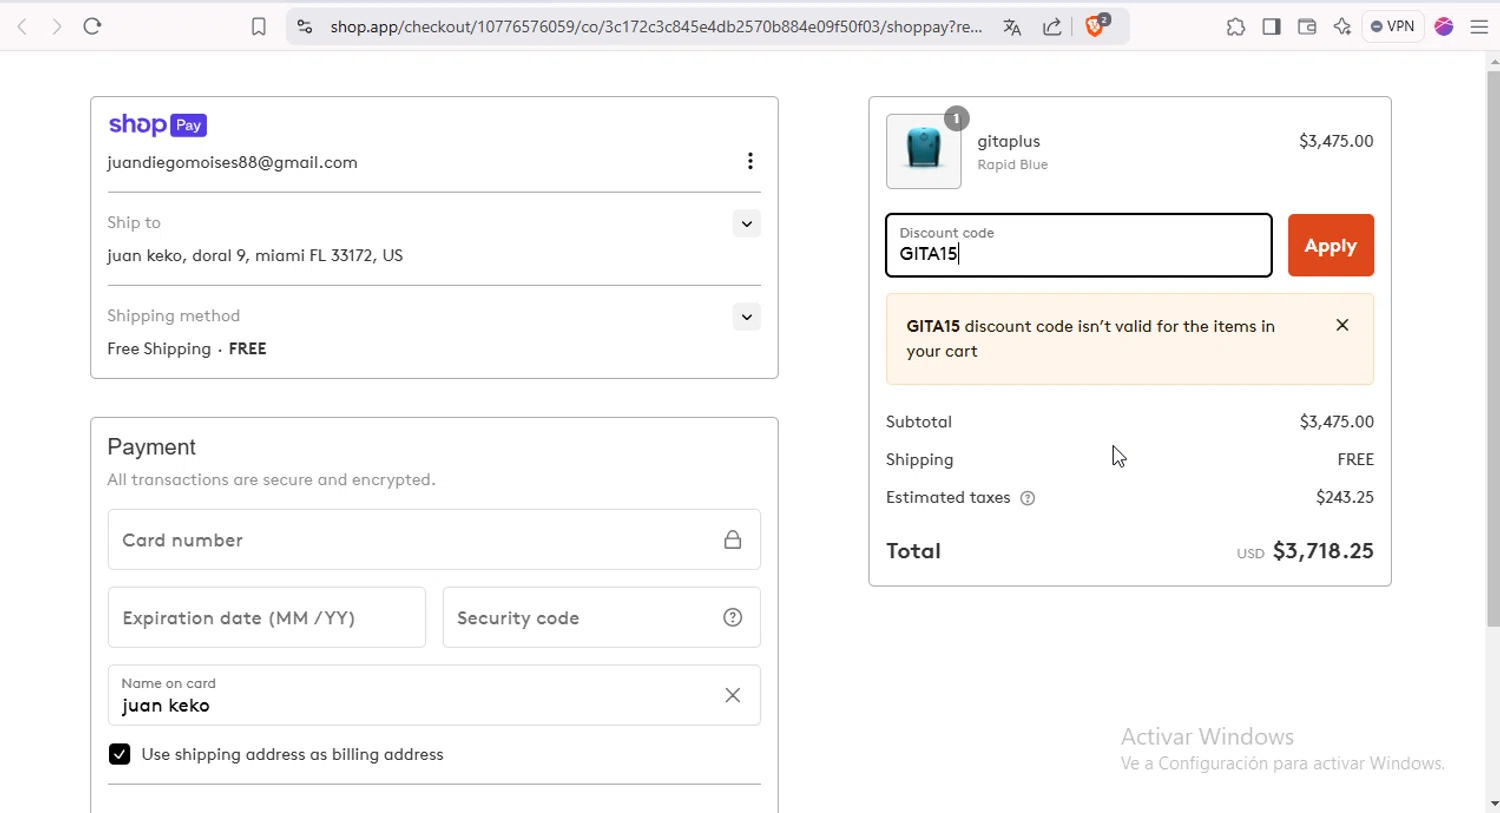The width and height of the screenshot is (1500, 813).
Task: Reload the checkout page
Action: point(93,27)
